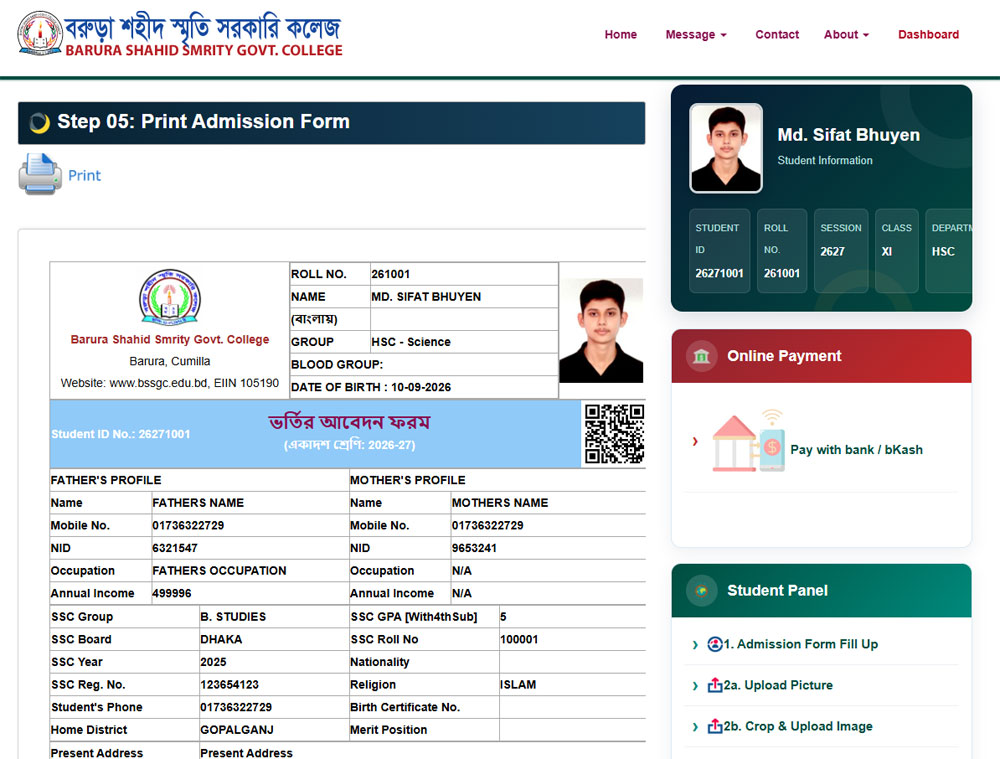Click the Bengali admission form title

point(349,422)
